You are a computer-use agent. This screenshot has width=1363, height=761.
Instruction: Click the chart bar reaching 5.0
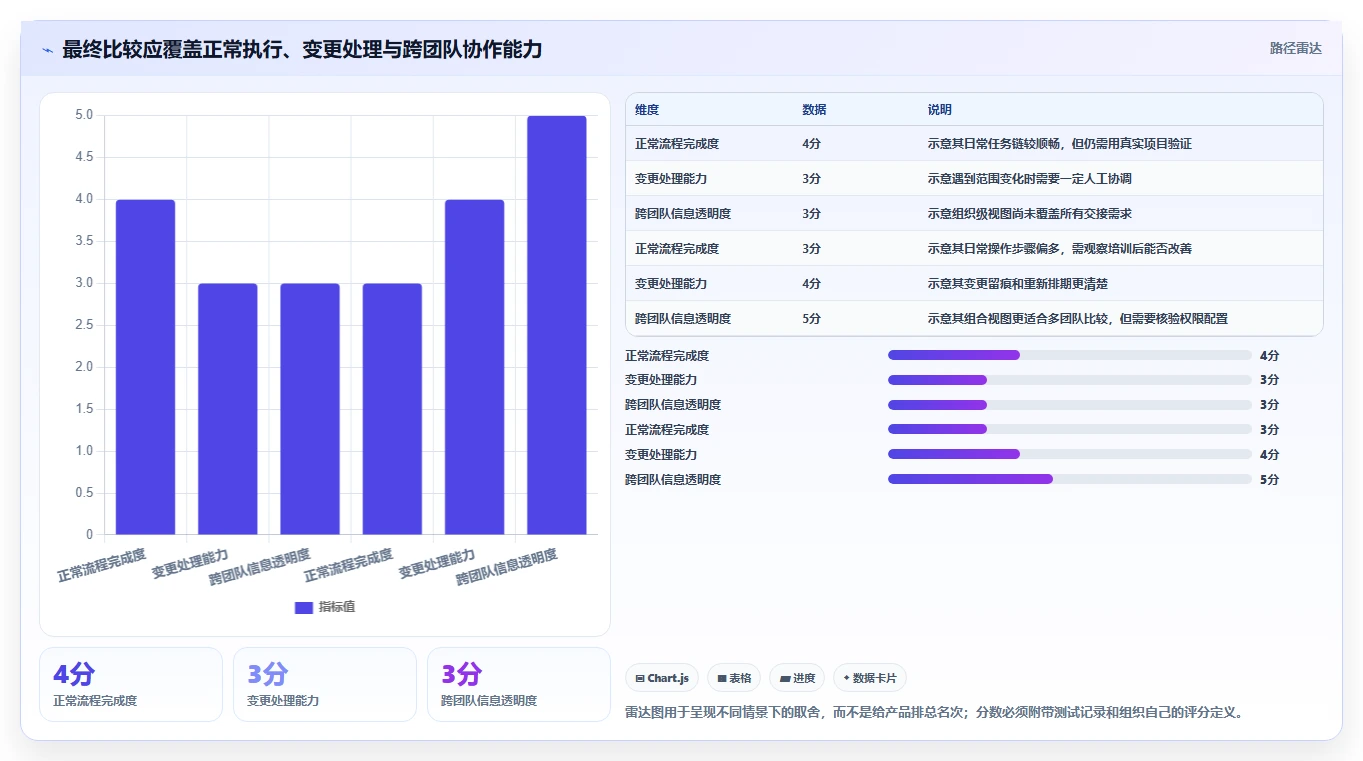click(x=557, y=325)
